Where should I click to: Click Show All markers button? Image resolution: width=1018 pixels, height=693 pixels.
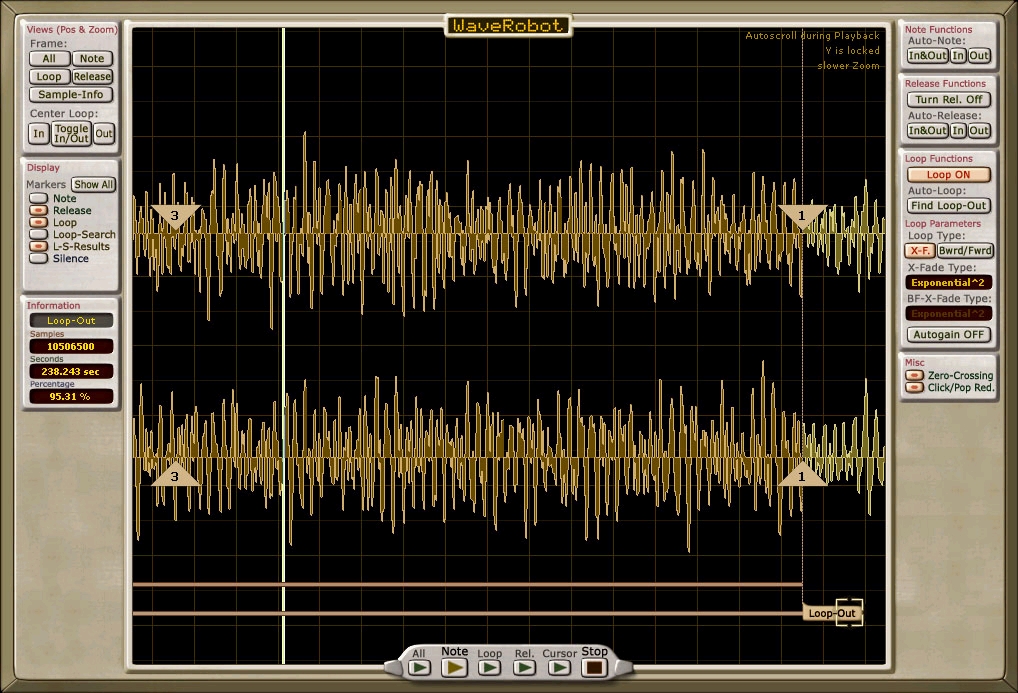click(93, 184)
